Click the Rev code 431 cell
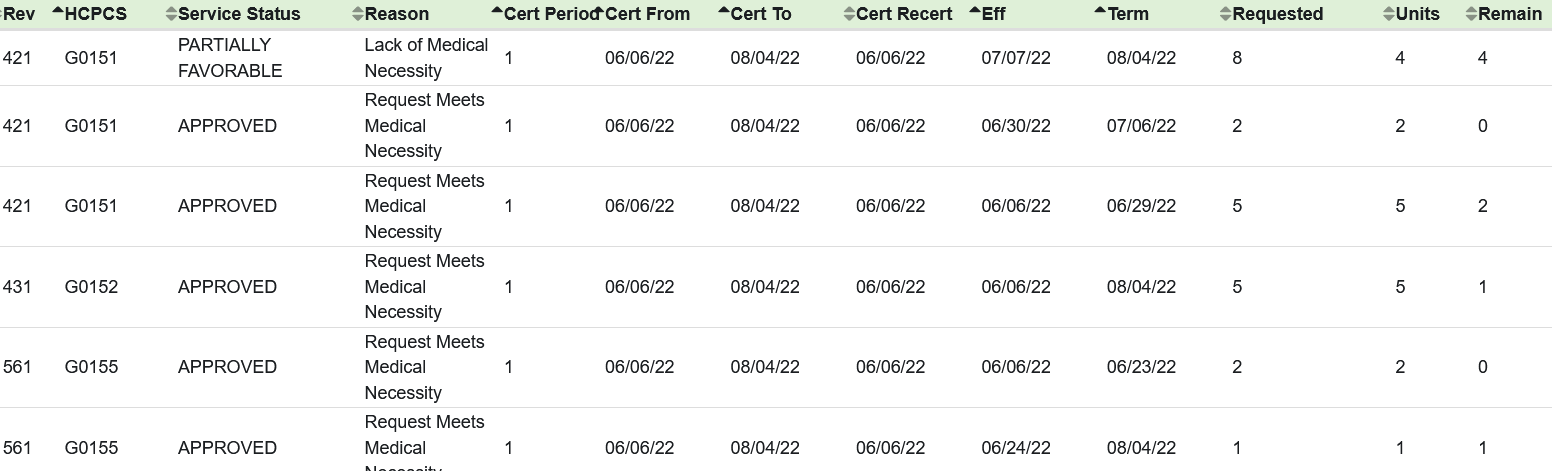Screen dimensions: 1552x471 tap(17, 287)
